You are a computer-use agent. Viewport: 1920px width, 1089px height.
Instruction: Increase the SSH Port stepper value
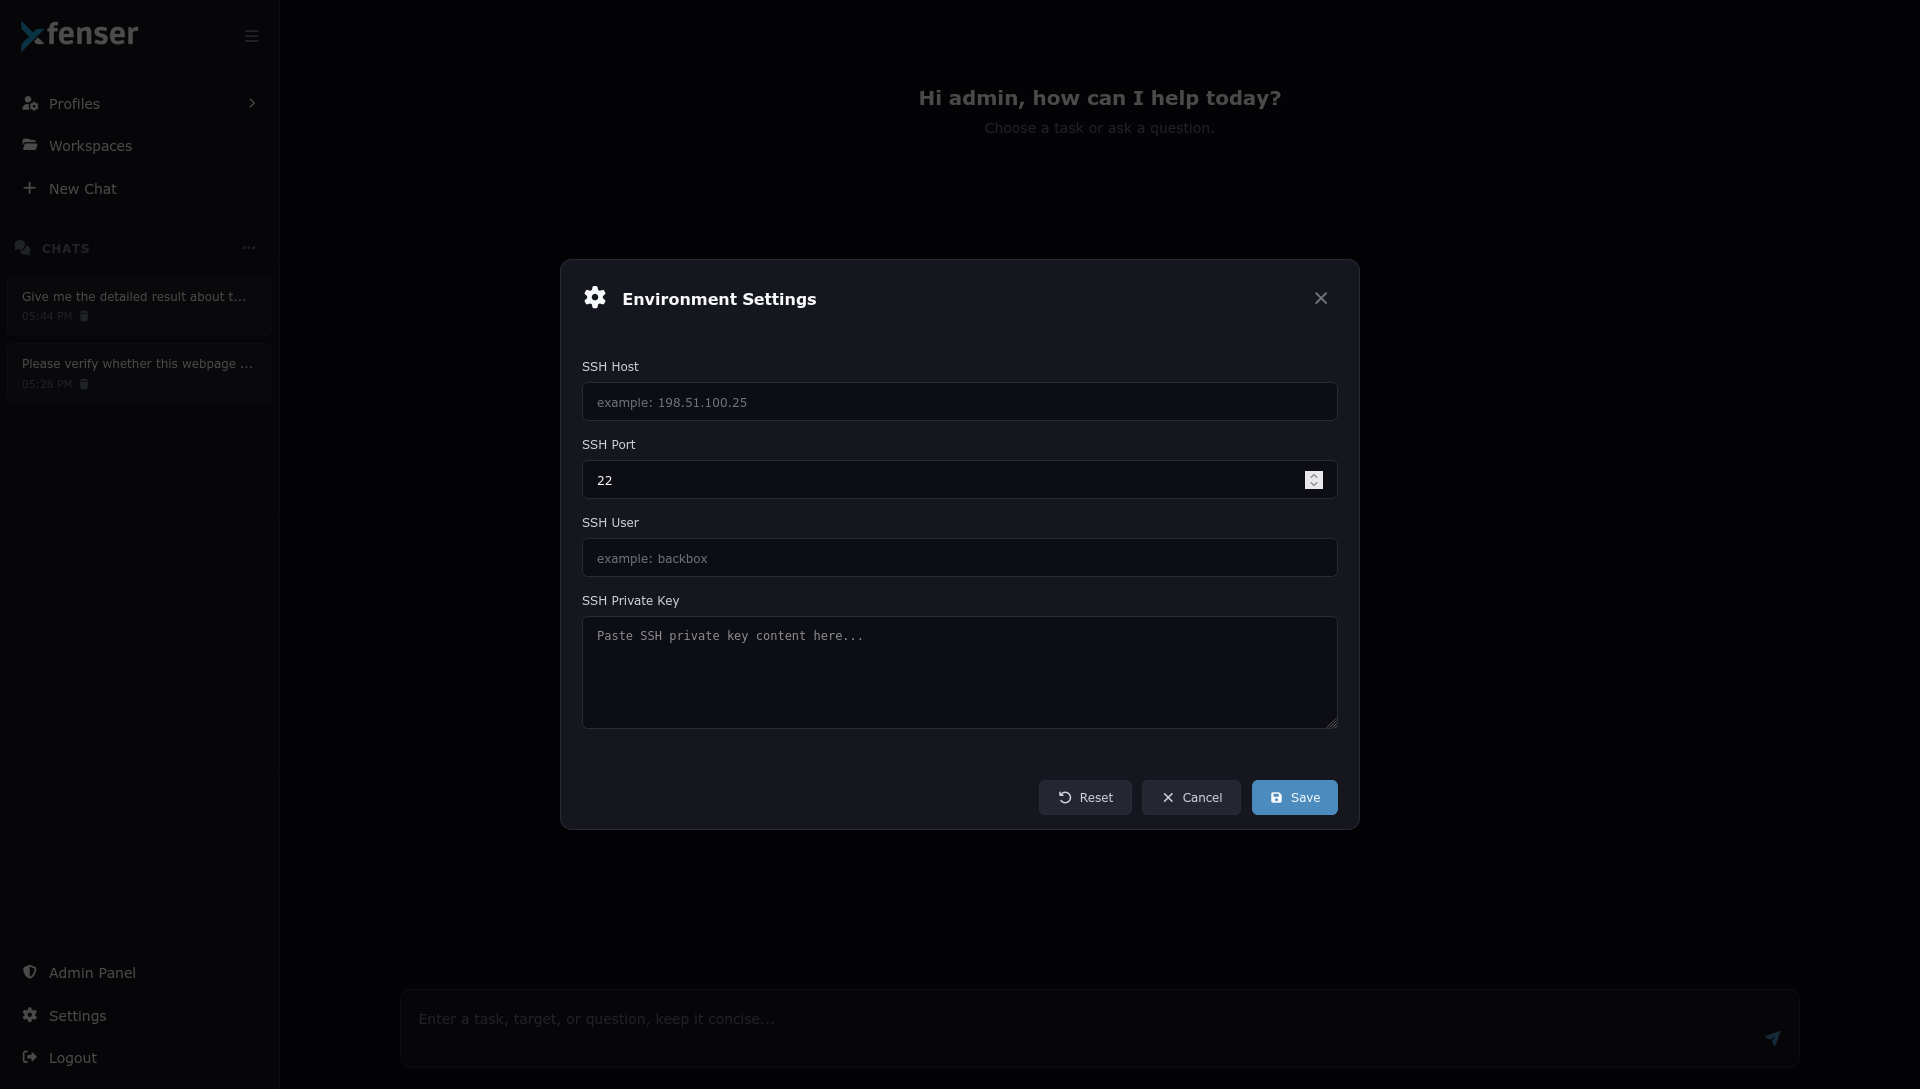click(1314, 476)
